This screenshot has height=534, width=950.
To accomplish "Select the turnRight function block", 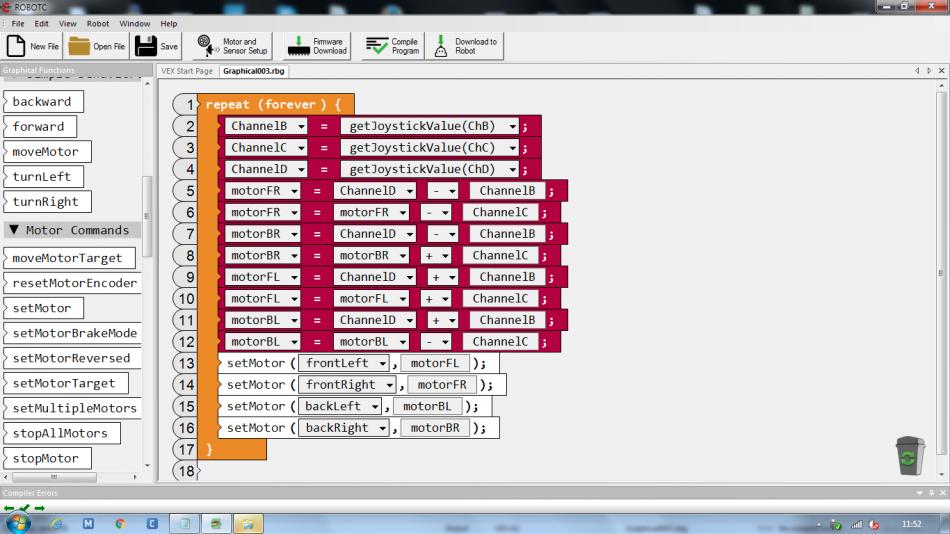I will (47, 201).
